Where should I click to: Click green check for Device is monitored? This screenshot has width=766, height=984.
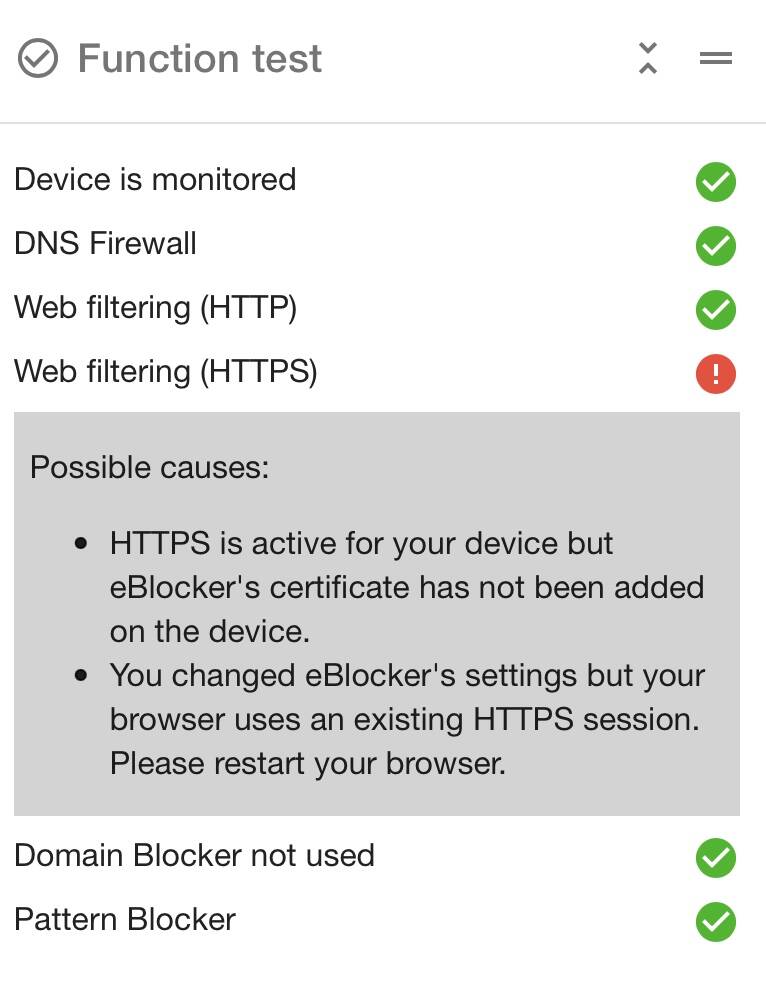(716, 182)
